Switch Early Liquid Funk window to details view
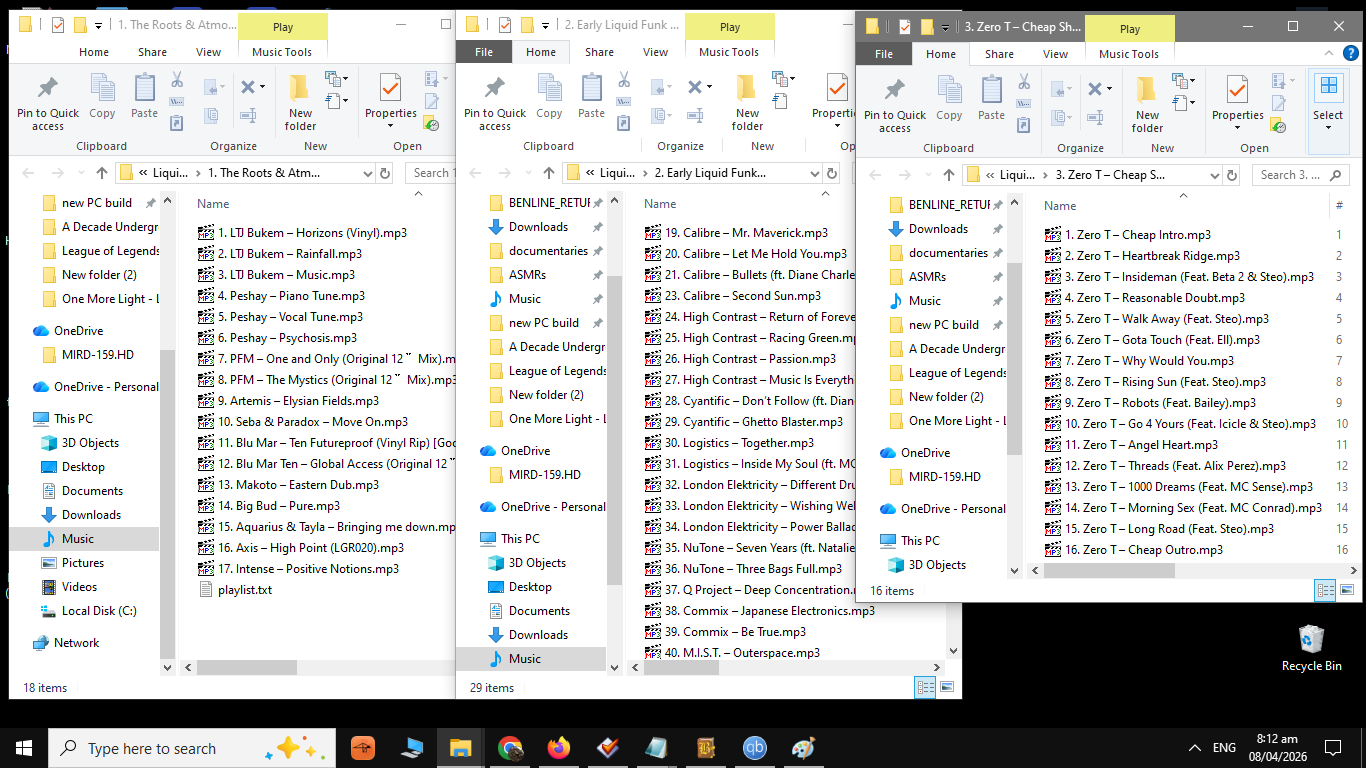This screenshot has height=768, width=1366. (925, 687)
